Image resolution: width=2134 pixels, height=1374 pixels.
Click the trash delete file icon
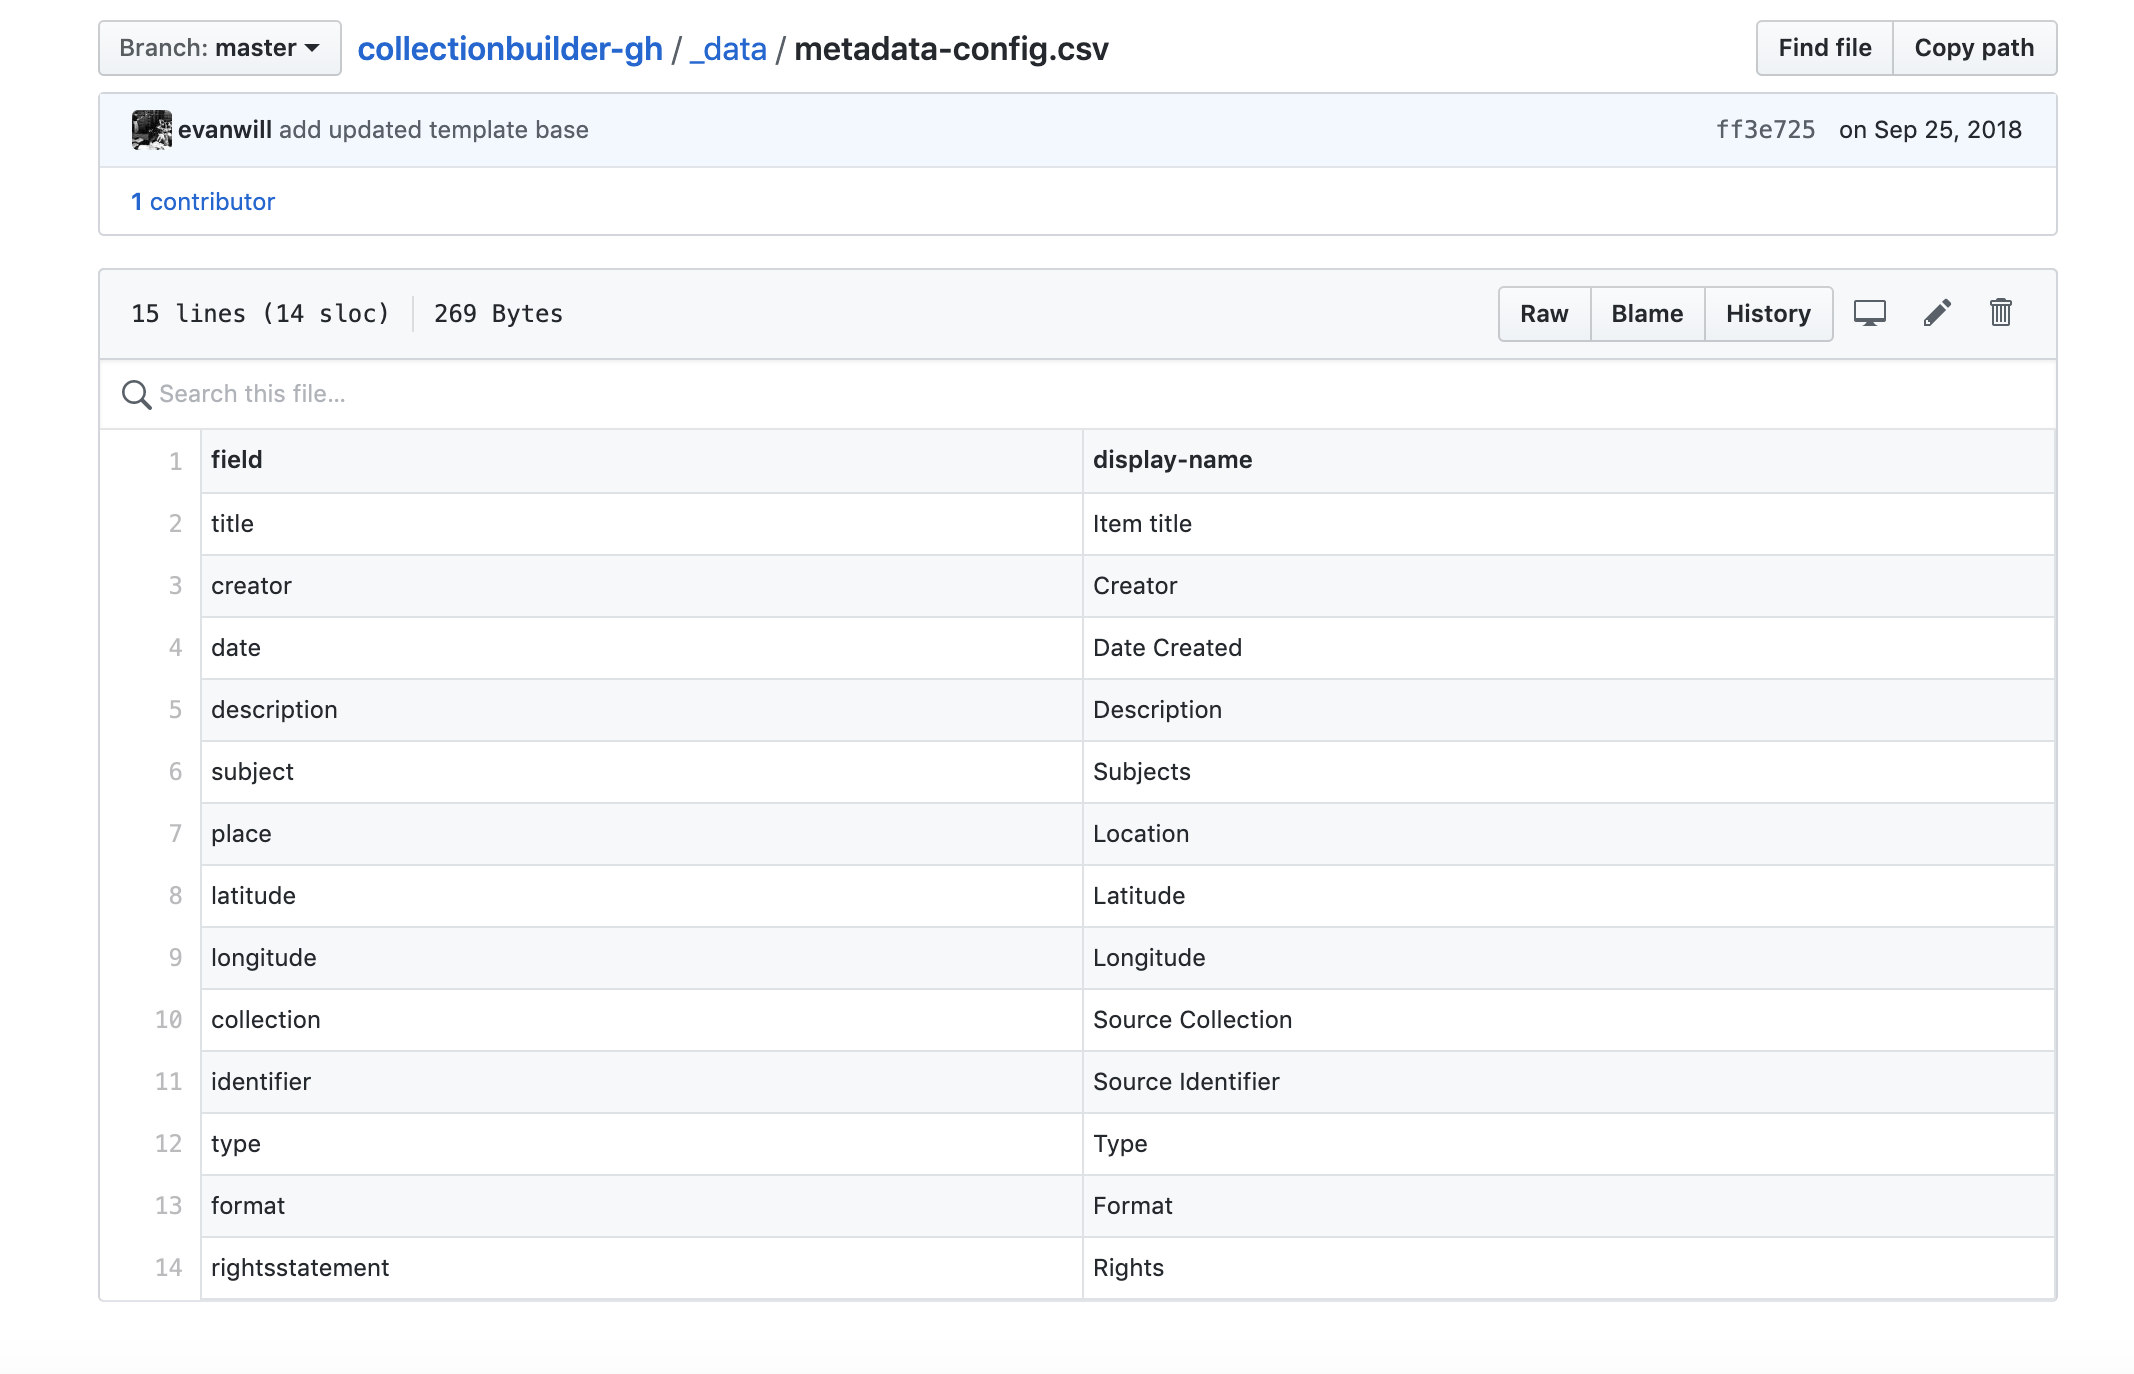pyautogui.click(x=2000, y=314)
